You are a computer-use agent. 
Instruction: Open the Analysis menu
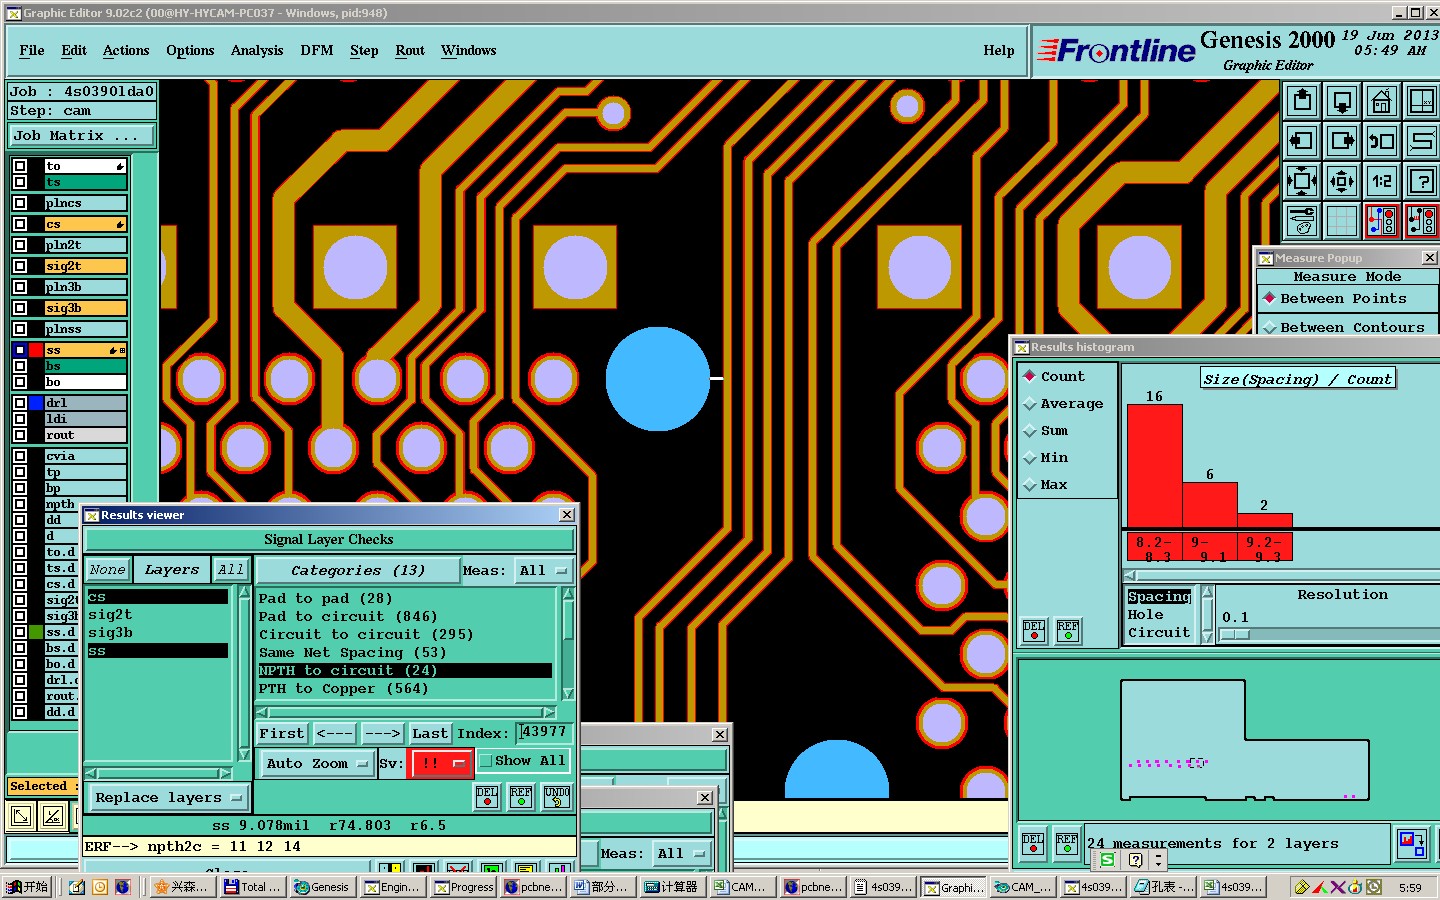tap(257, 50)
